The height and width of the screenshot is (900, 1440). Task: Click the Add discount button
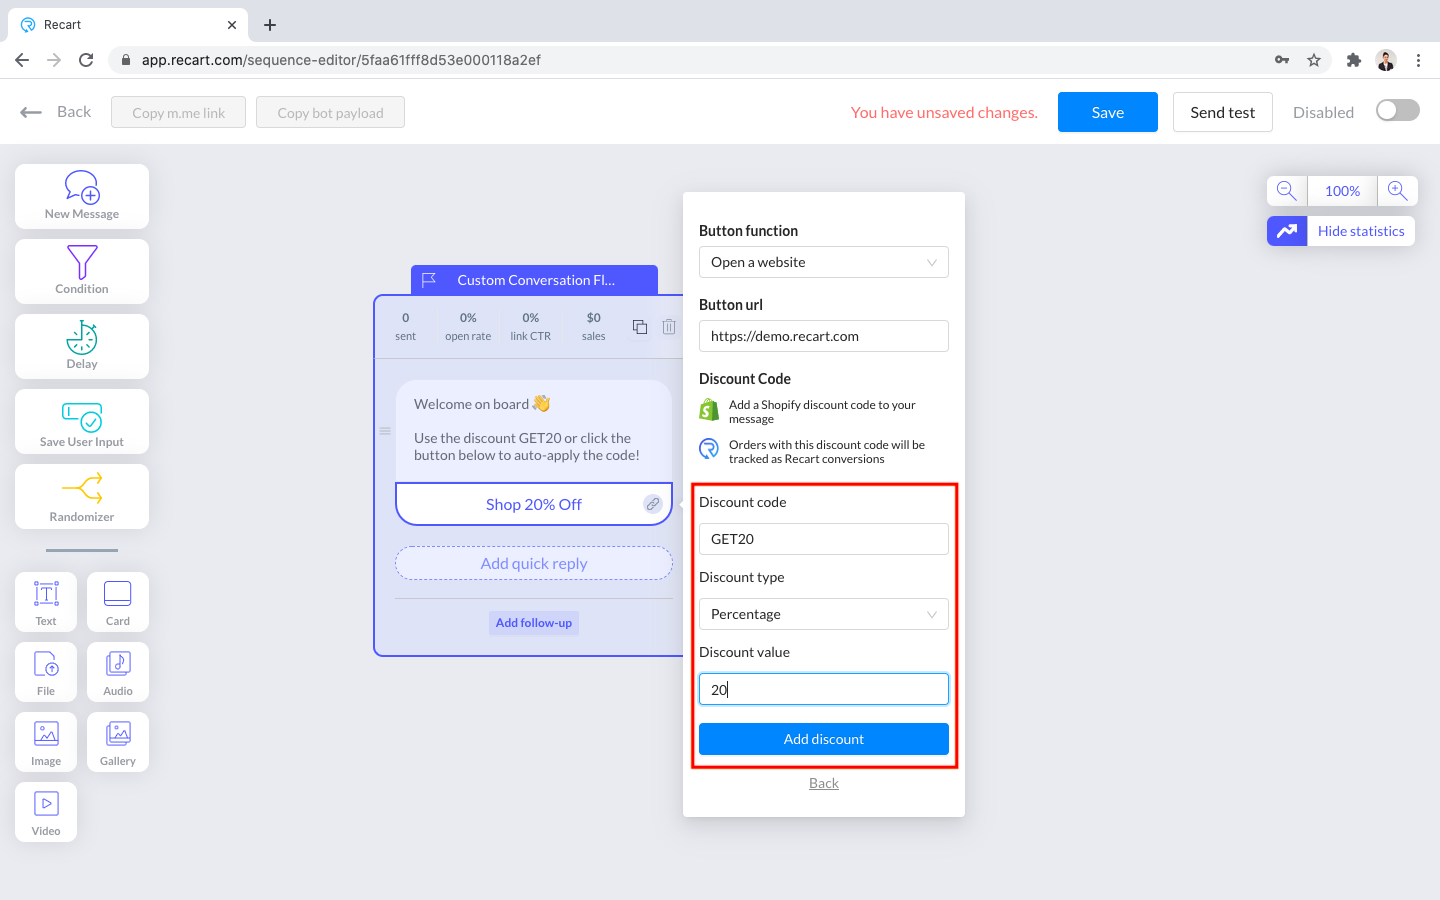[824, 739]
